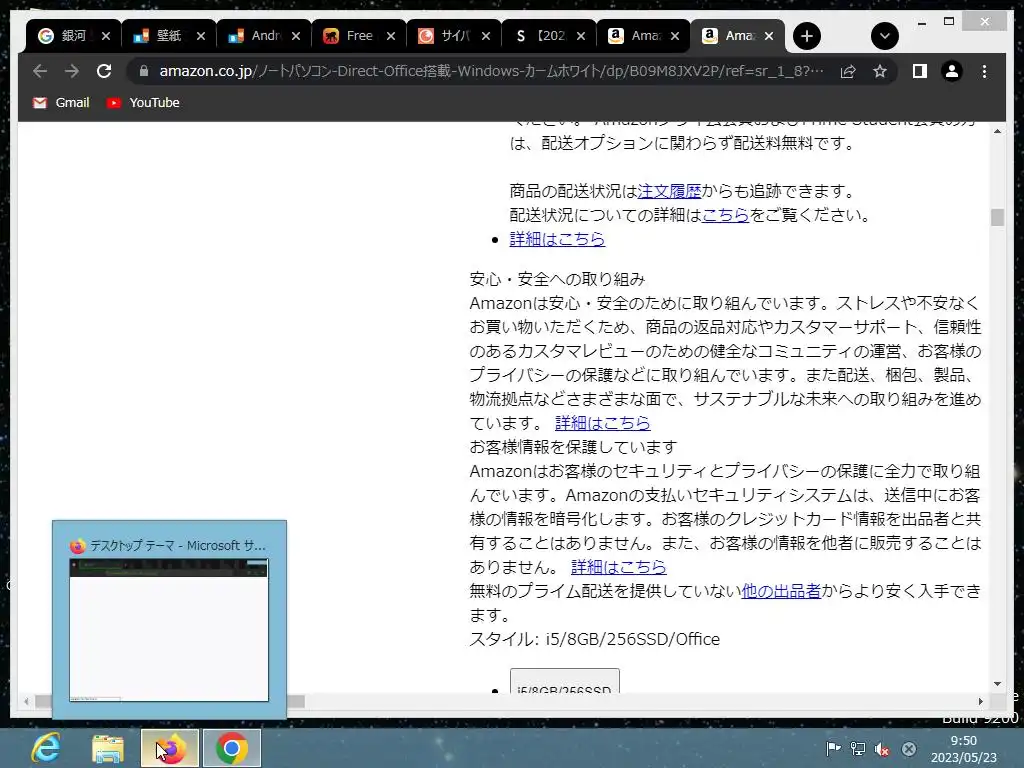Image resolution: width=1024 pixels, height=768 pixels.
Task: Expand the tab search dropdown
Action: tap(885, 36)
